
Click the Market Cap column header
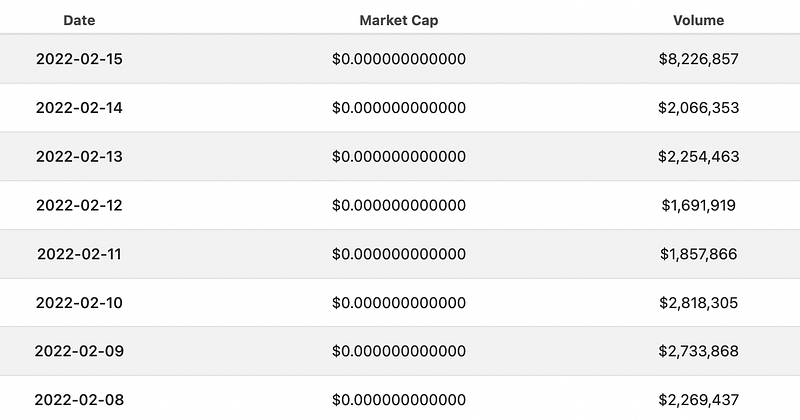398,20
